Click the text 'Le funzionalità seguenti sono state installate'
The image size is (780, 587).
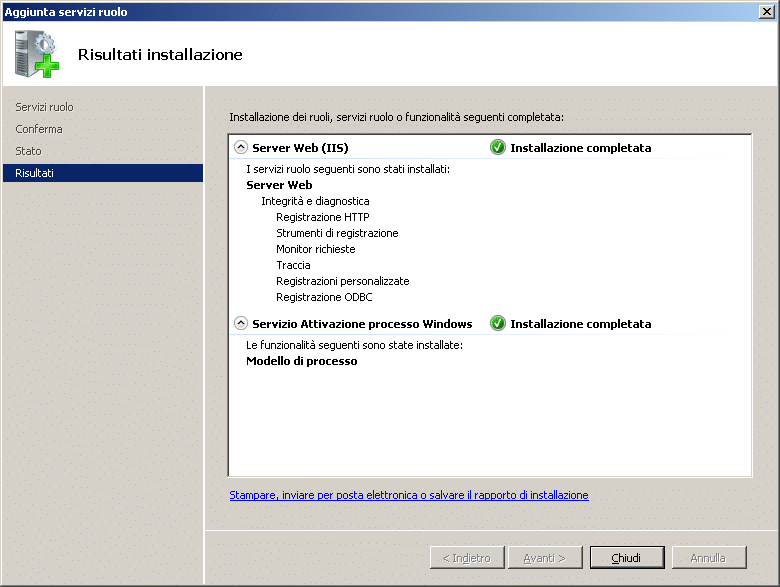354,345
